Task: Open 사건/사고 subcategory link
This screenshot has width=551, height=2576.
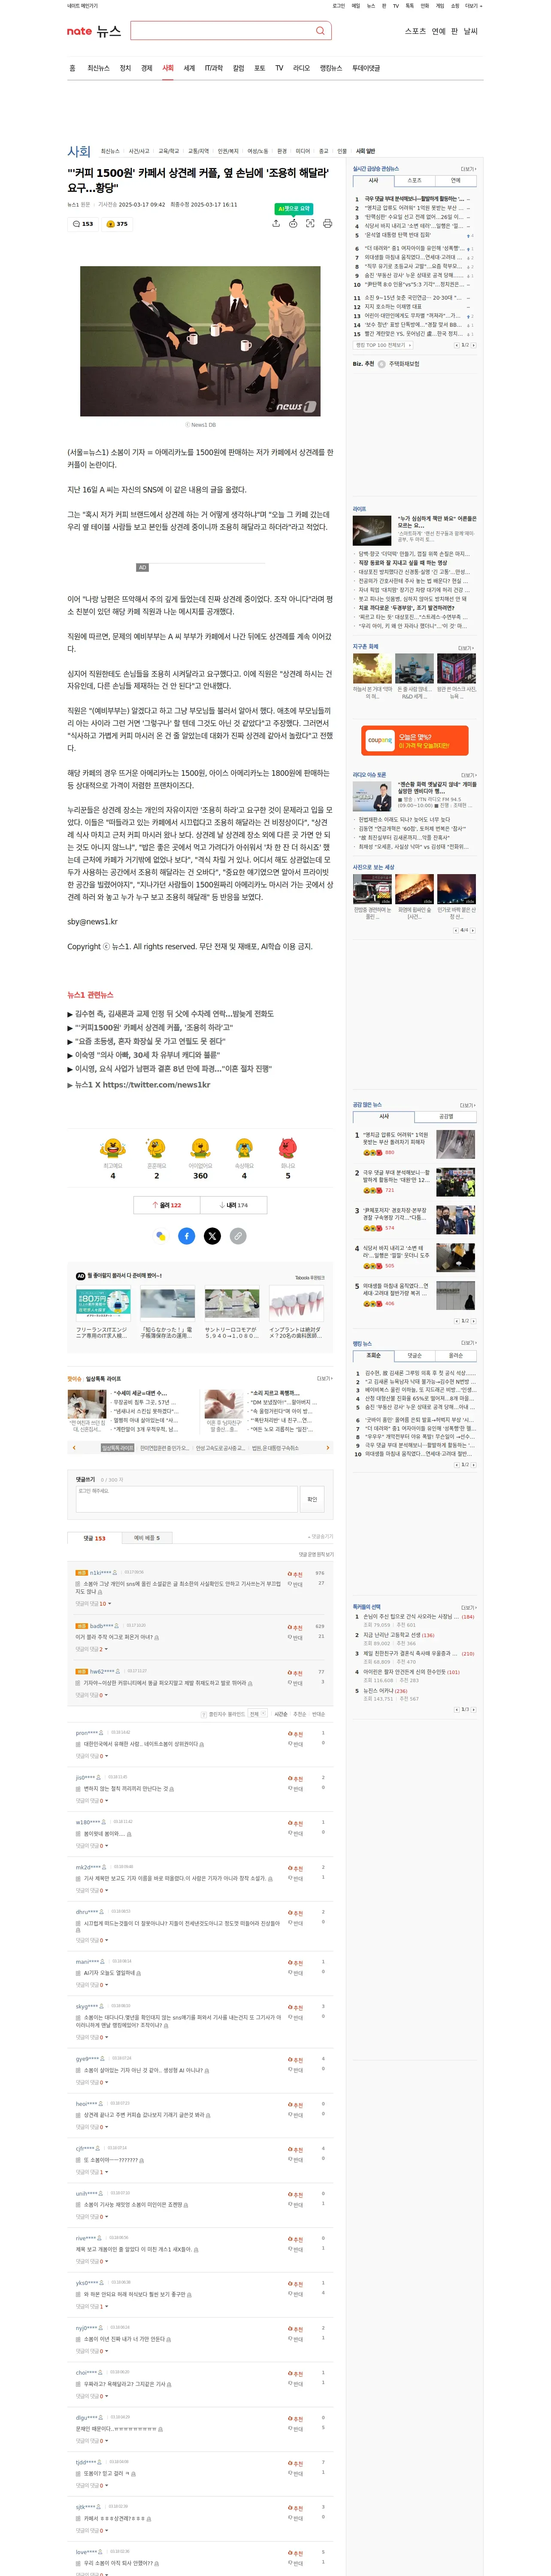Action: click(x=139, y=151)
